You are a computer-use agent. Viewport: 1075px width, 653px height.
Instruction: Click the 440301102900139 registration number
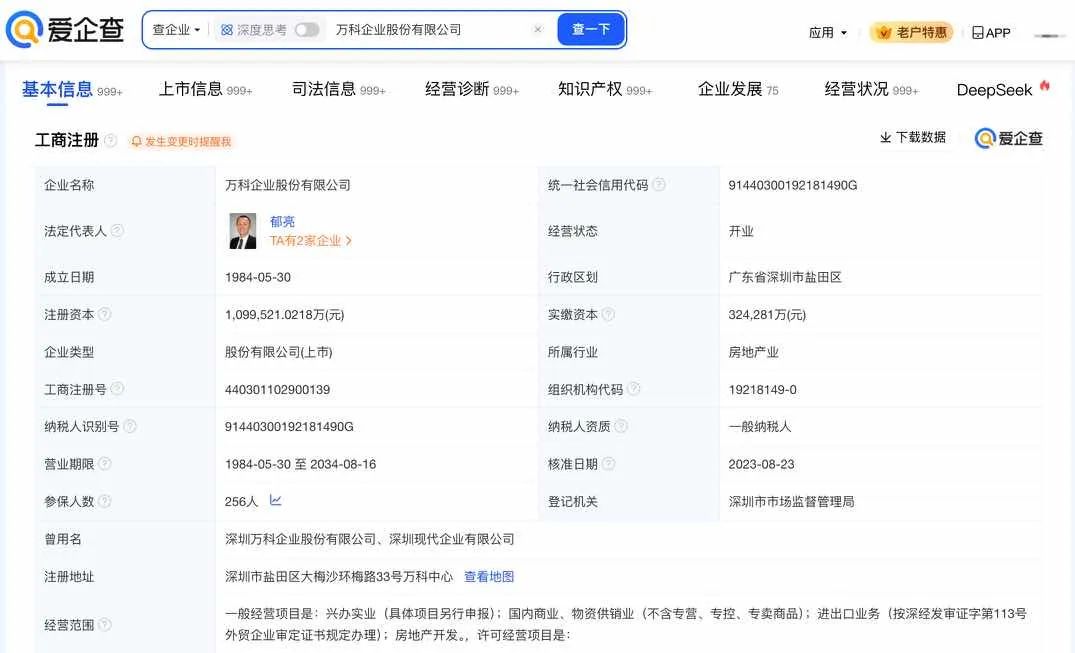click(x=278, y=390)
